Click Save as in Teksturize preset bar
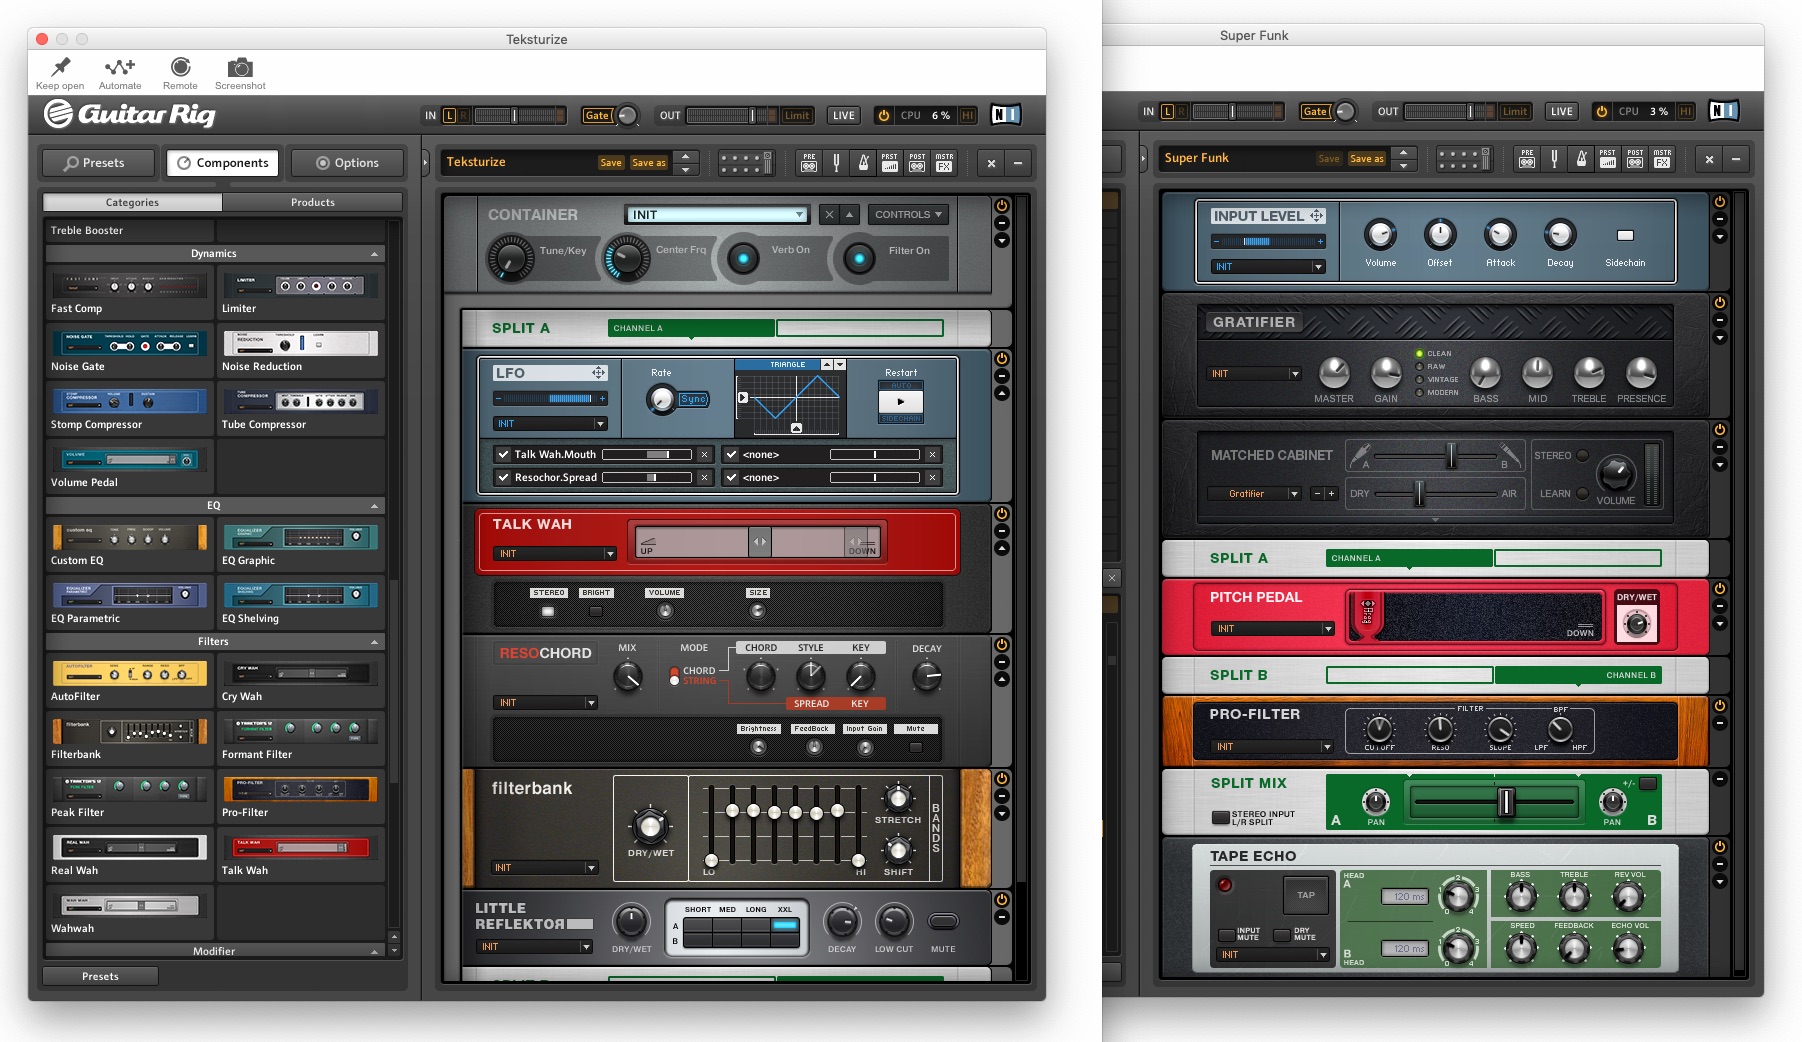 click(648, 163)
